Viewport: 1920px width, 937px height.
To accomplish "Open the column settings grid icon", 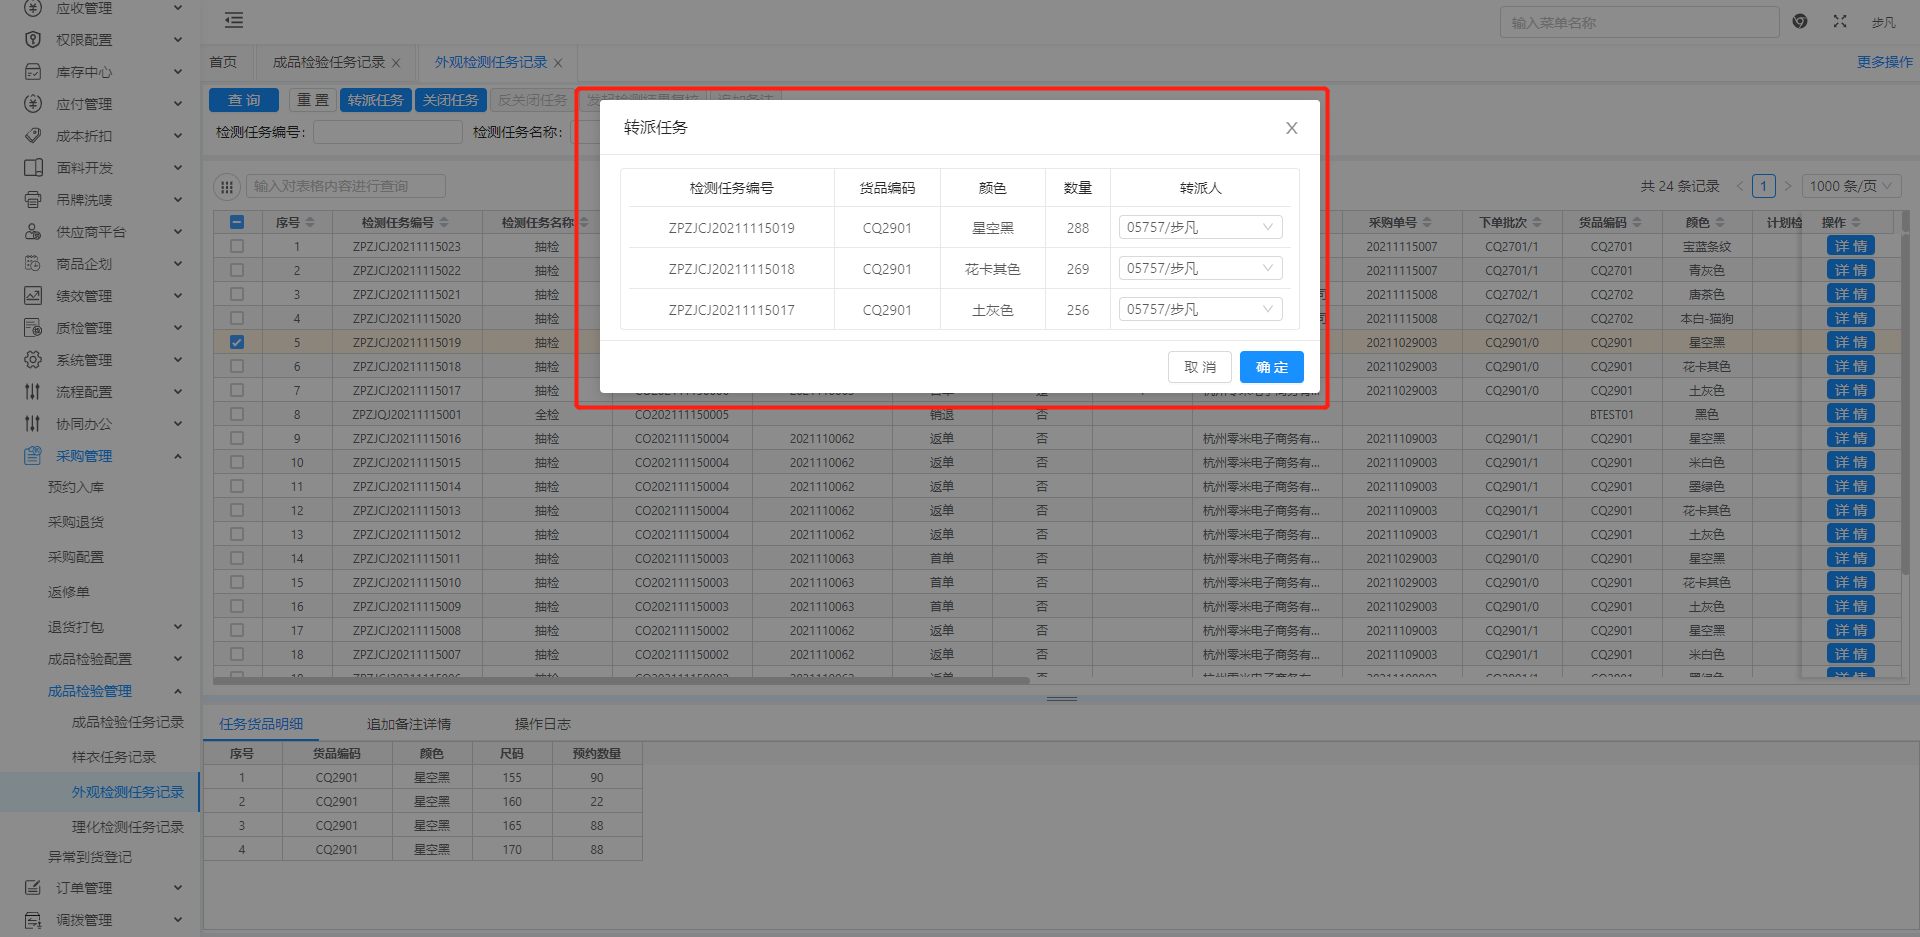I will (227, 186).
